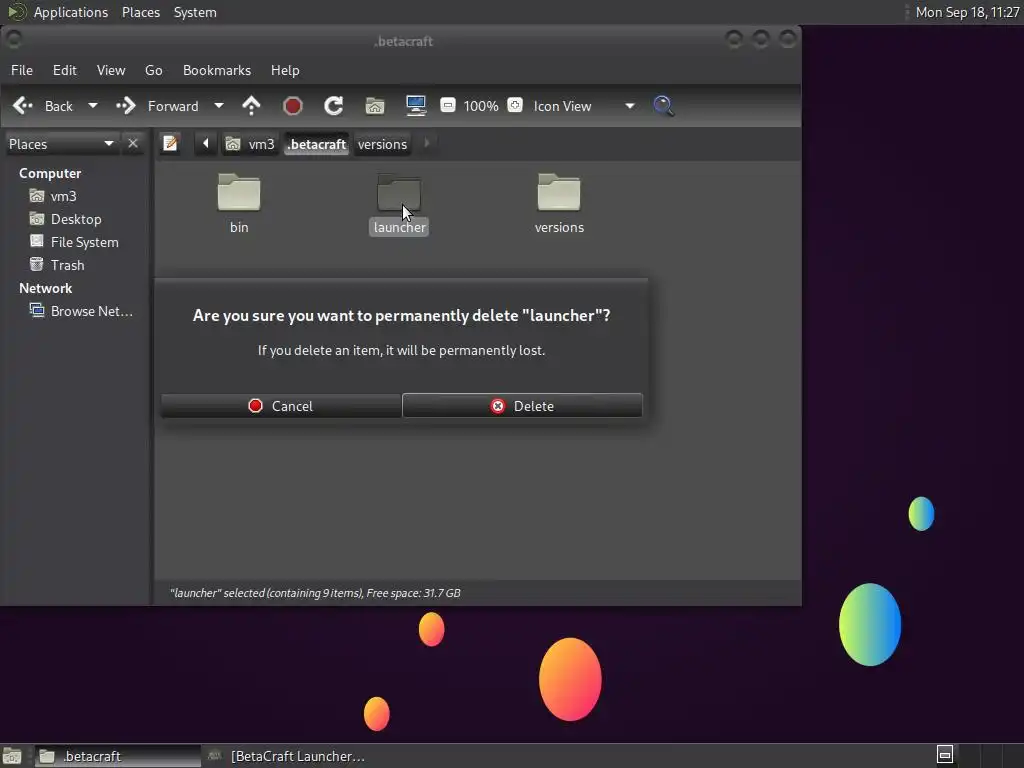Confirm Delete of launcher folder
Screen dimensions: 1024x768
(x=522, y=406)
